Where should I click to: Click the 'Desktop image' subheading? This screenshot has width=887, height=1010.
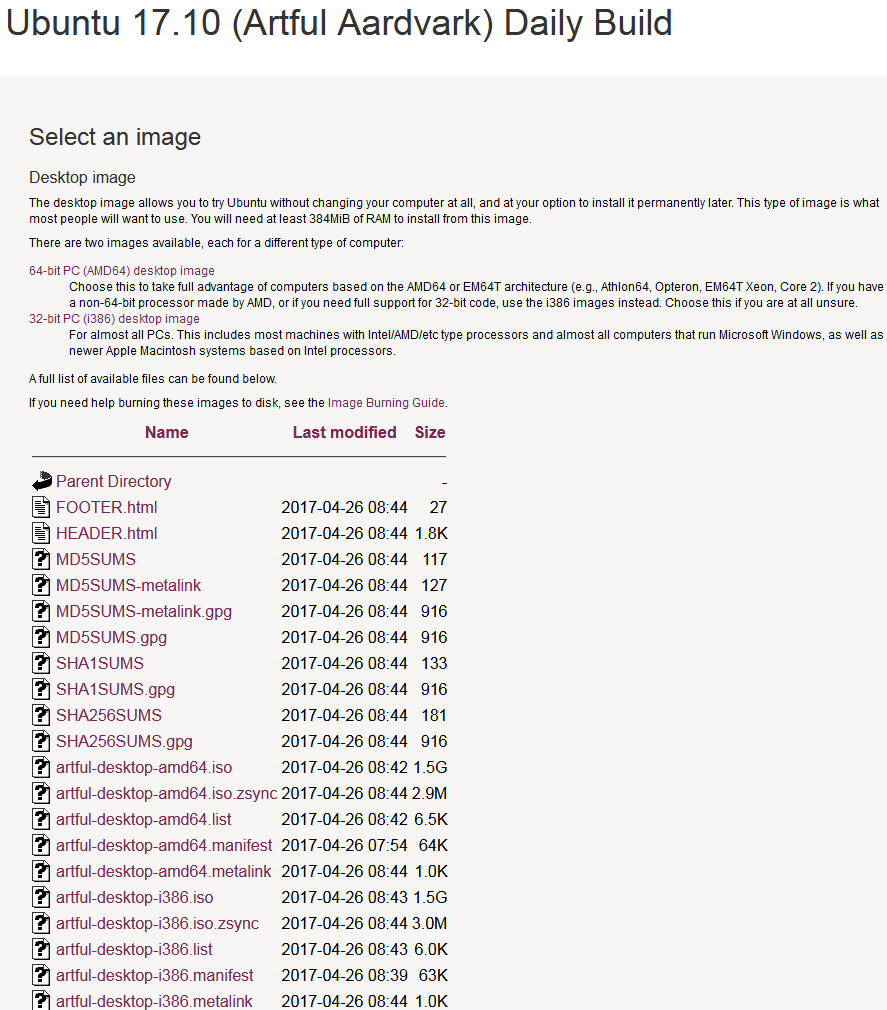[x=82, y=177]
